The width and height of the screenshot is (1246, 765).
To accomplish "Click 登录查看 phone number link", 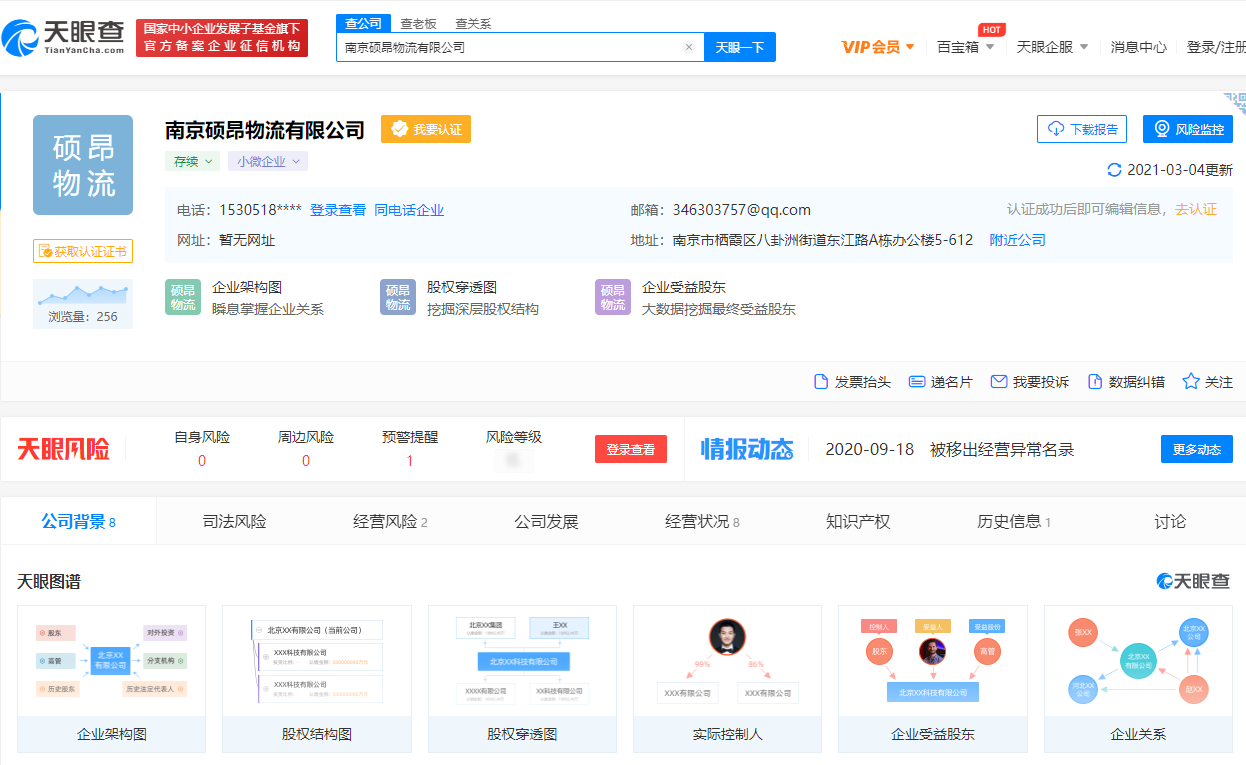I will point(338,210).
